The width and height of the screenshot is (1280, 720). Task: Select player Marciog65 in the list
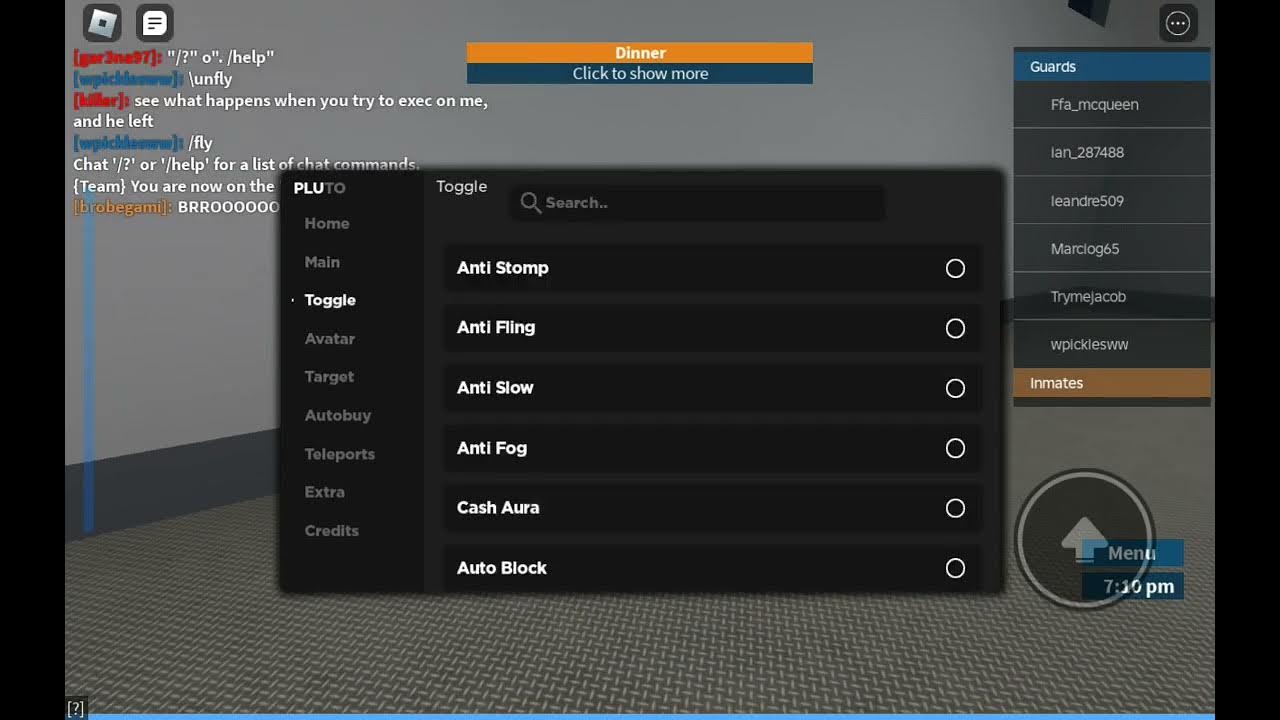[1112, 249]
